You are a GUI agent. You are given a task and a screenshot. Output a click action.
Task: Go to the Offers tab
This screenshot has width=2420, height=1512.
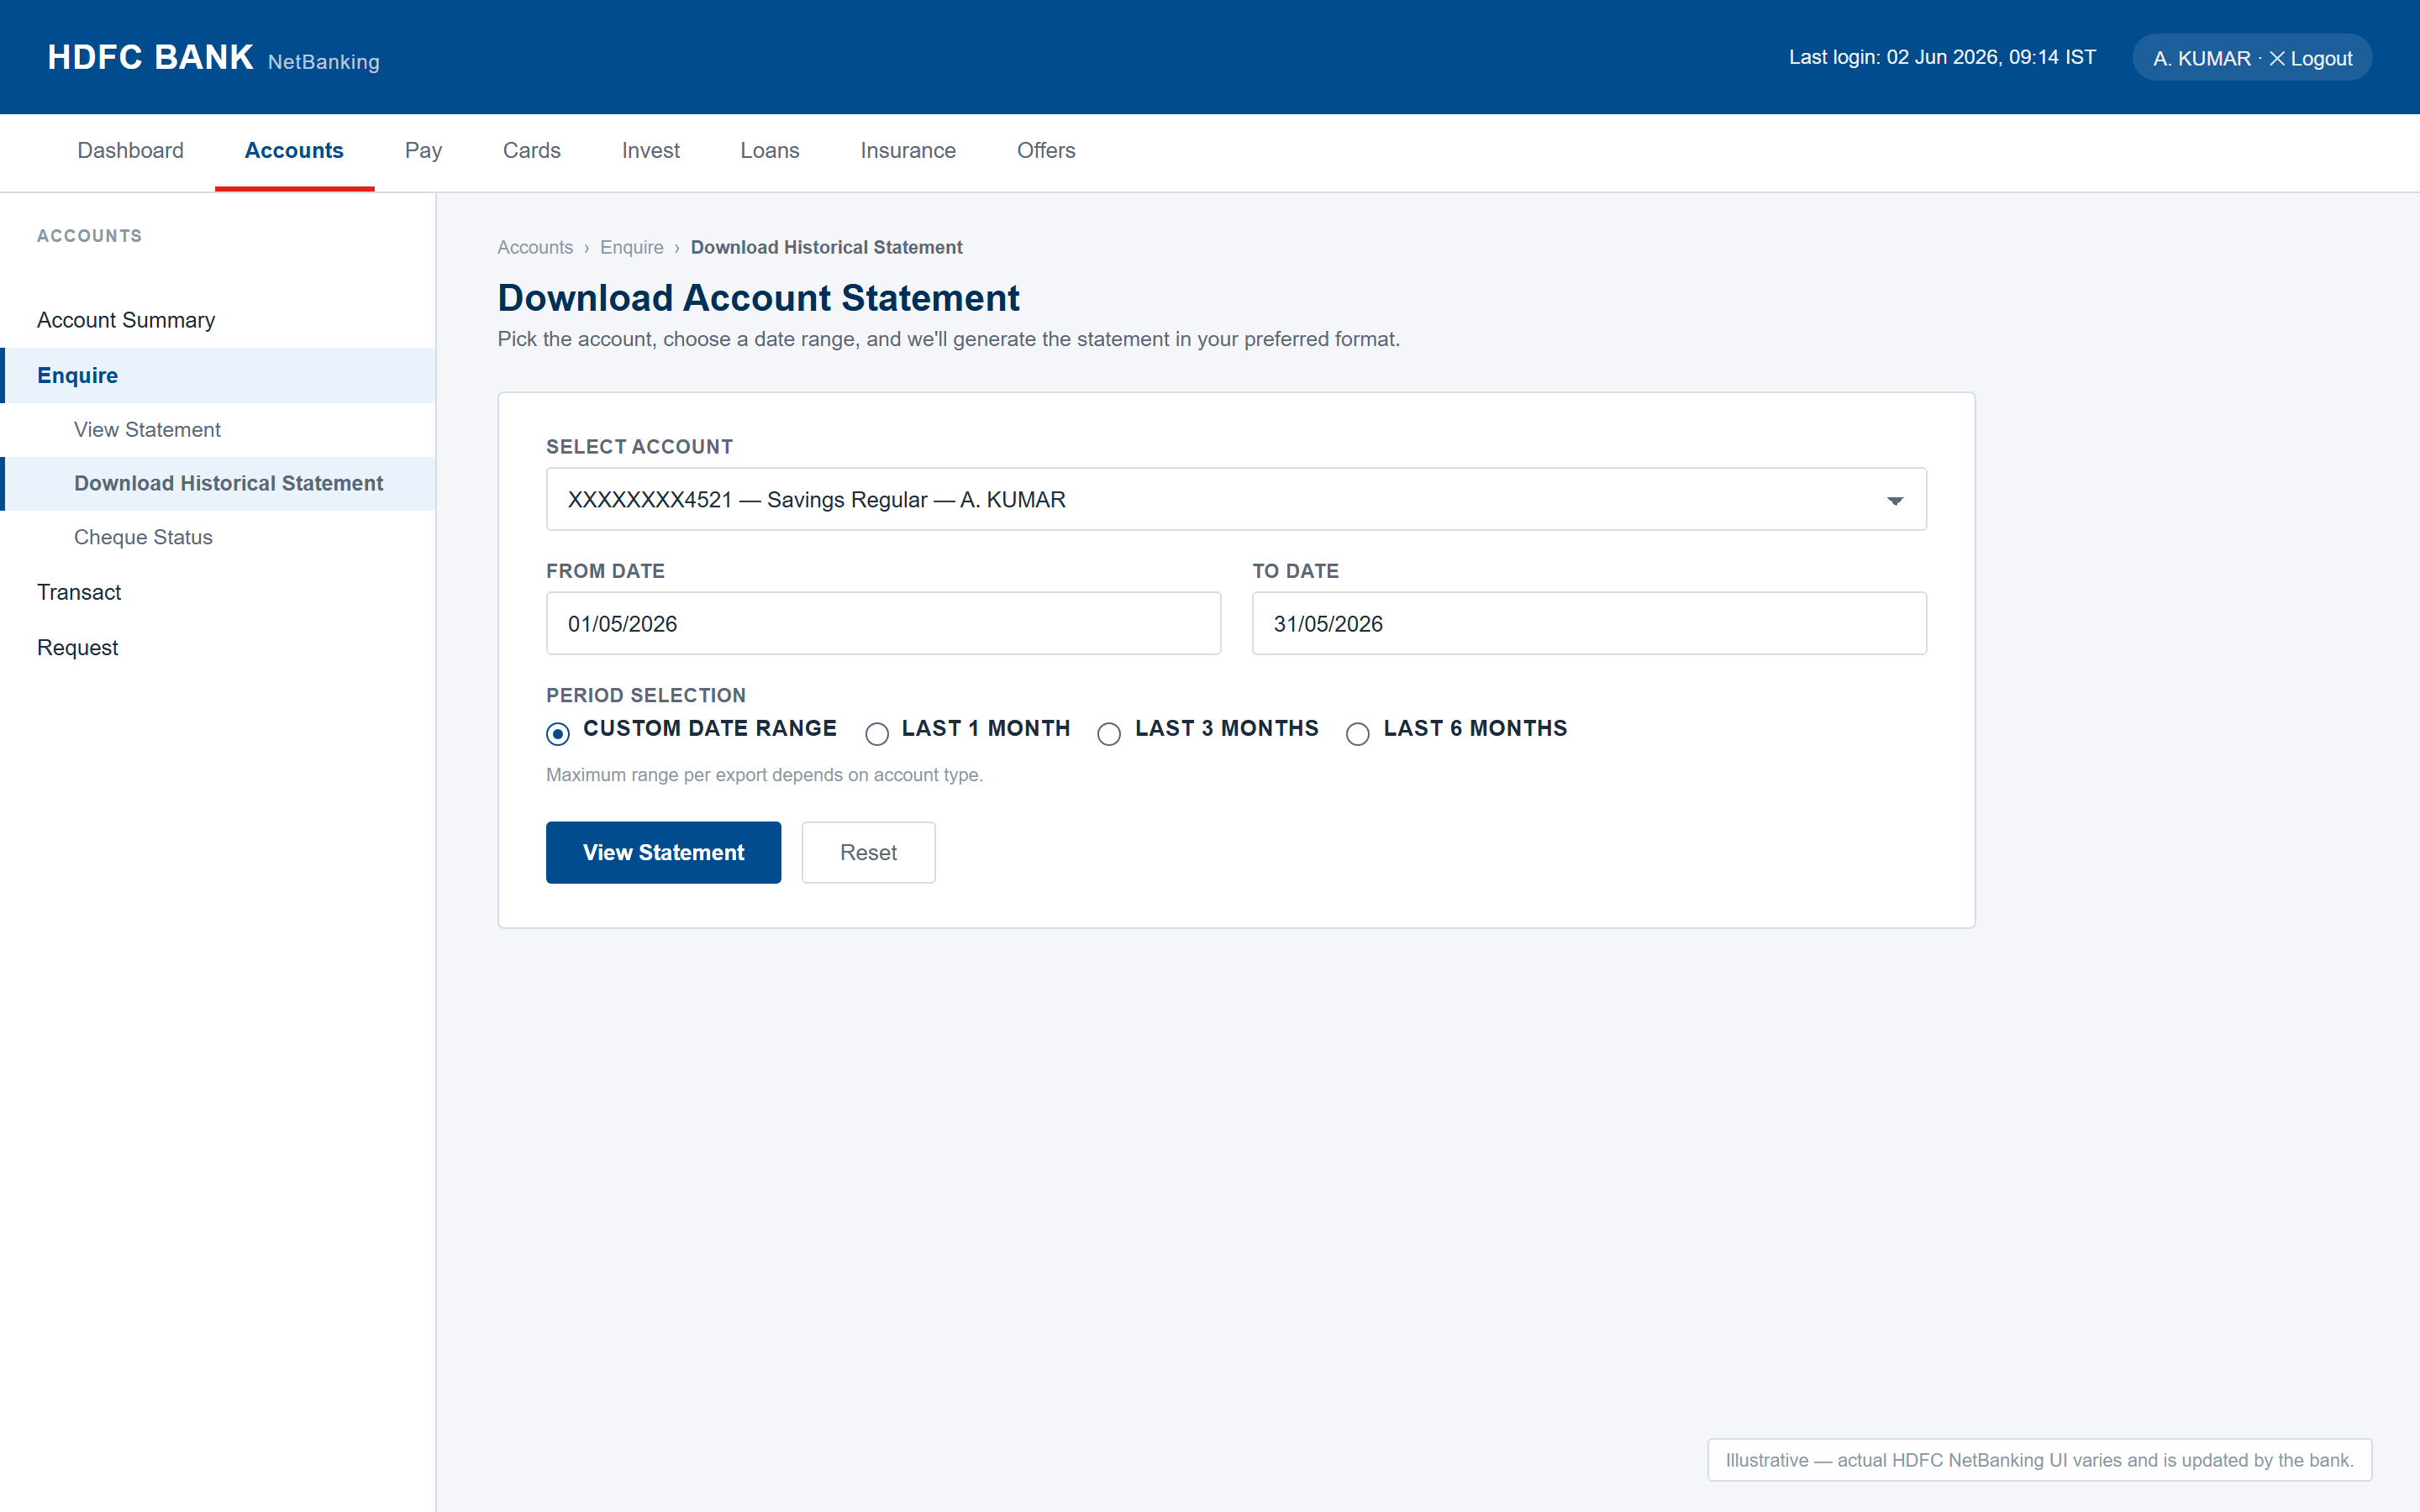(x=1046, y=151)
